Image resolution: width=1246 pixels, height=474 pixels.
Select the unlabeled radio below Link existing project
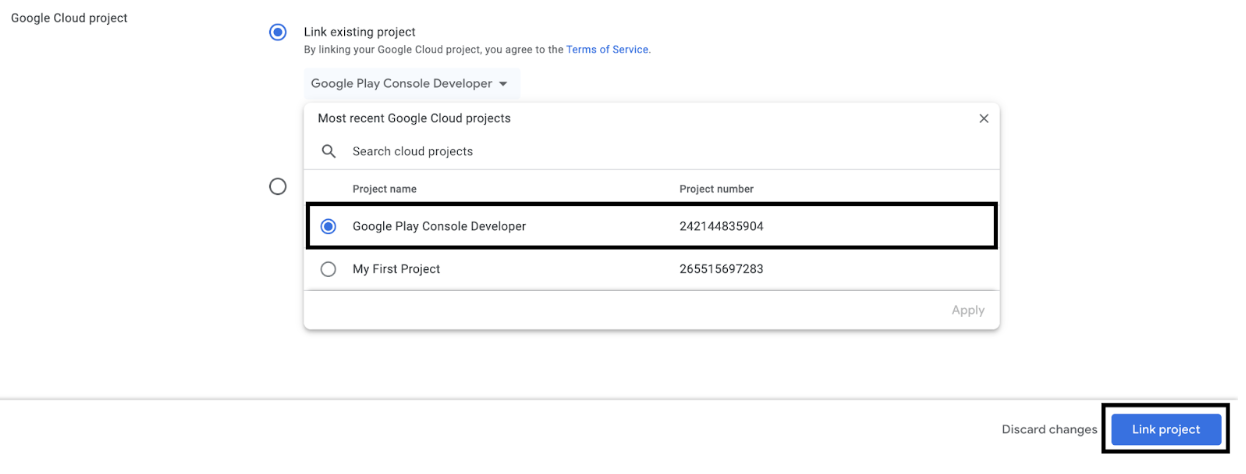278,187
